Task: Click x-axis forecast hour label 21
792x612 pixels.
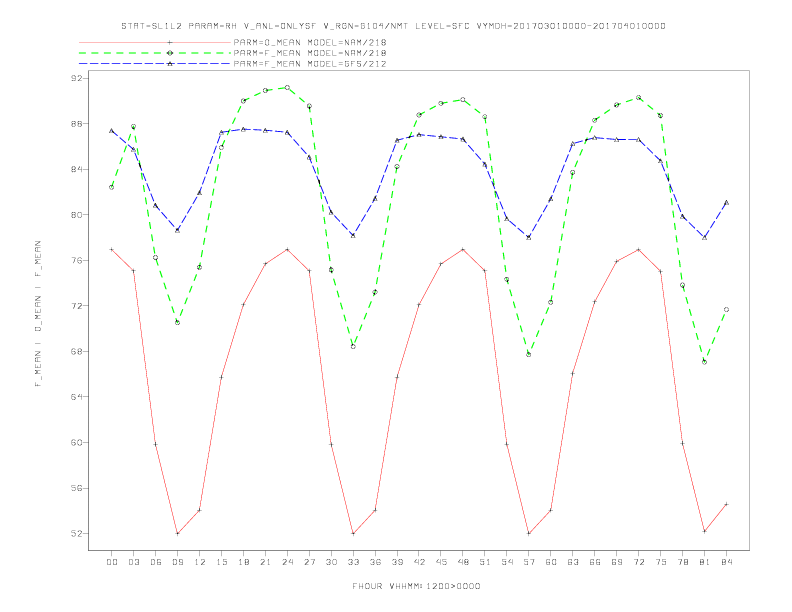Action: click(x=265, y=562)
